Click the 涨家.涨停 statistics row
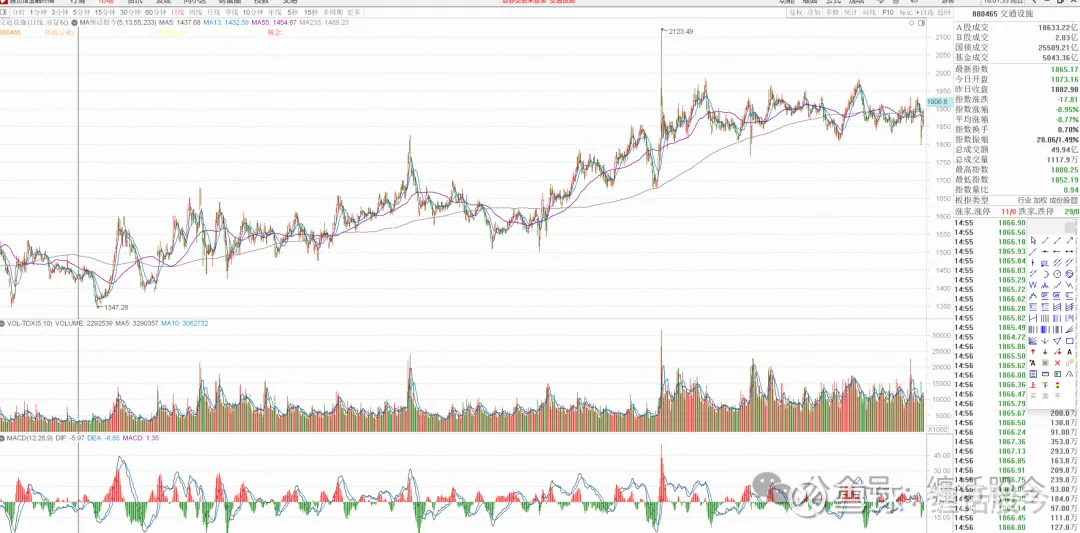 [x=1017, y=211]
